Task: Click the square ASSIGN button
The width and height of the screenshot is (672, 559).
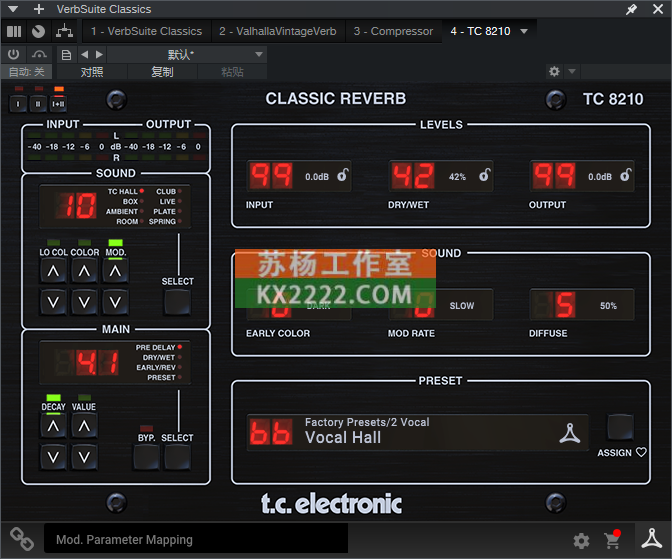Action: 620,427
